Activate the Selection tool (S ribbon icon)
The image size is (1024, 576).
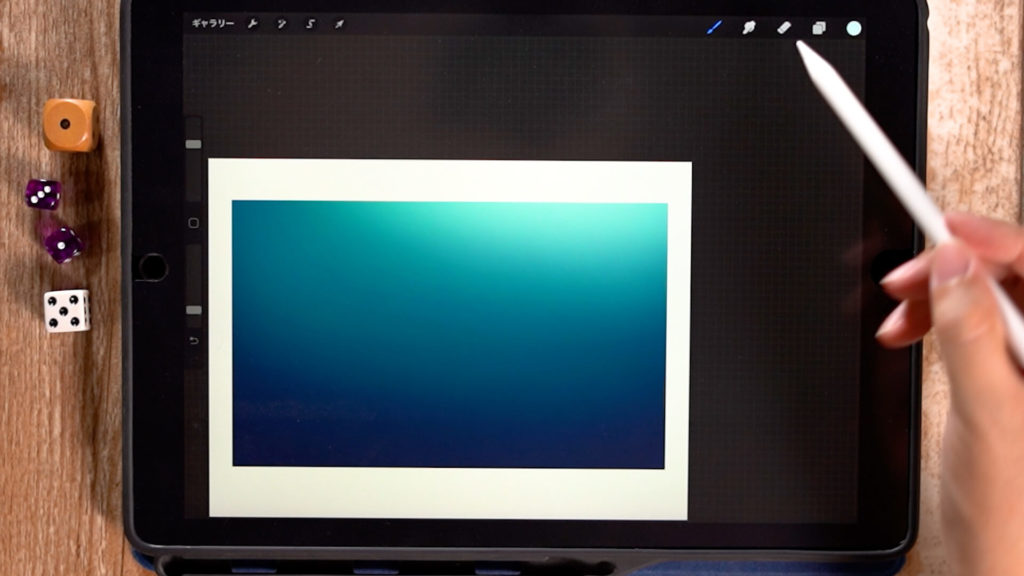(x=310, y=23)
